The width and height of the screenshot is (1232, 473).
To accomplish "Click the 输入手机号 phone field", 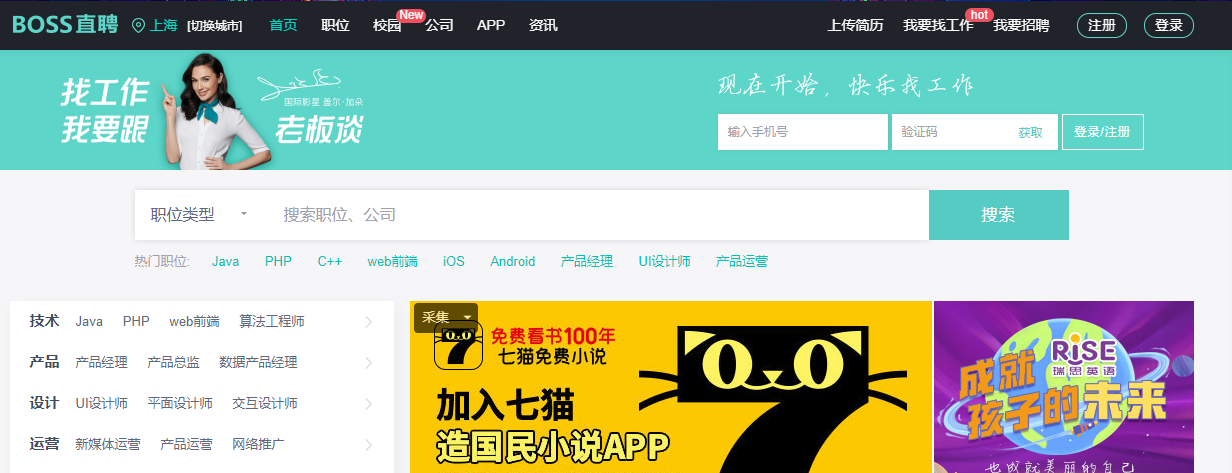I will 803,132.
